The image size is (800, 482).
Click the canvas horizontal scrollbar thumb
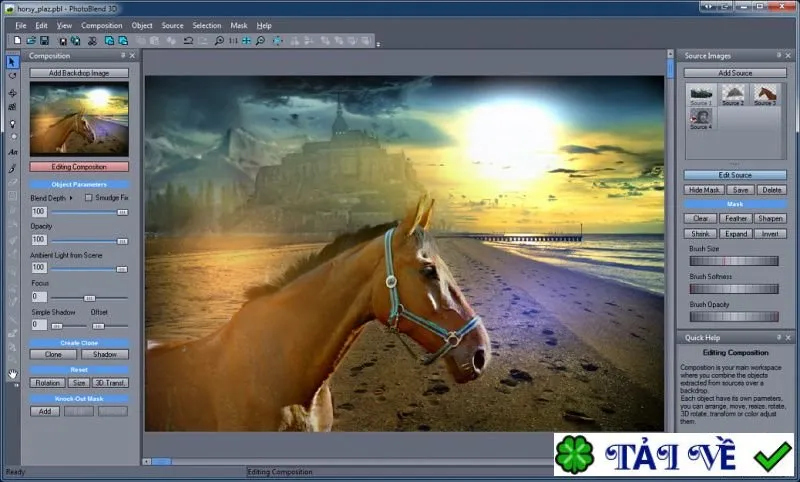coord(161,462)
